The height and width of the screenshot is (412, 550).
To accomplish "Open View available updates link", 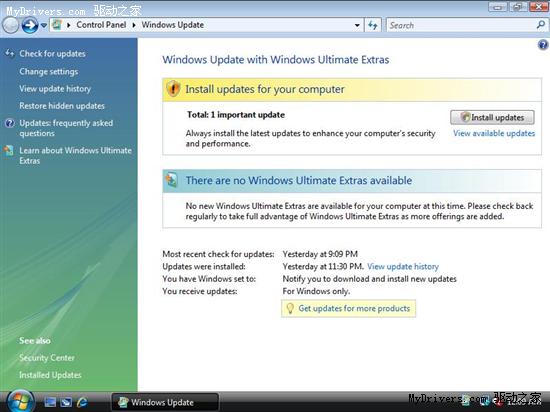I will pos(494,133).
